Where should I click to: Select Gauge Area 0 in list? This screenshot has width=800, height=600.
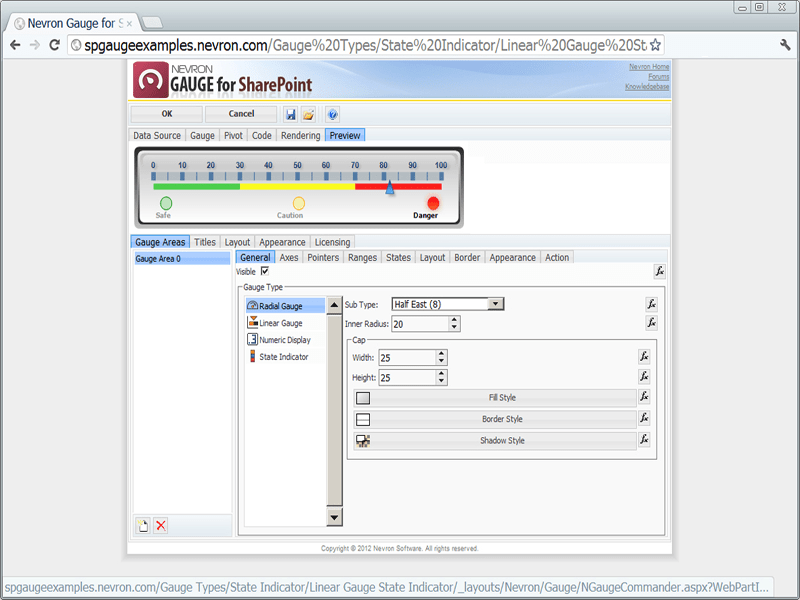point(182,259)
